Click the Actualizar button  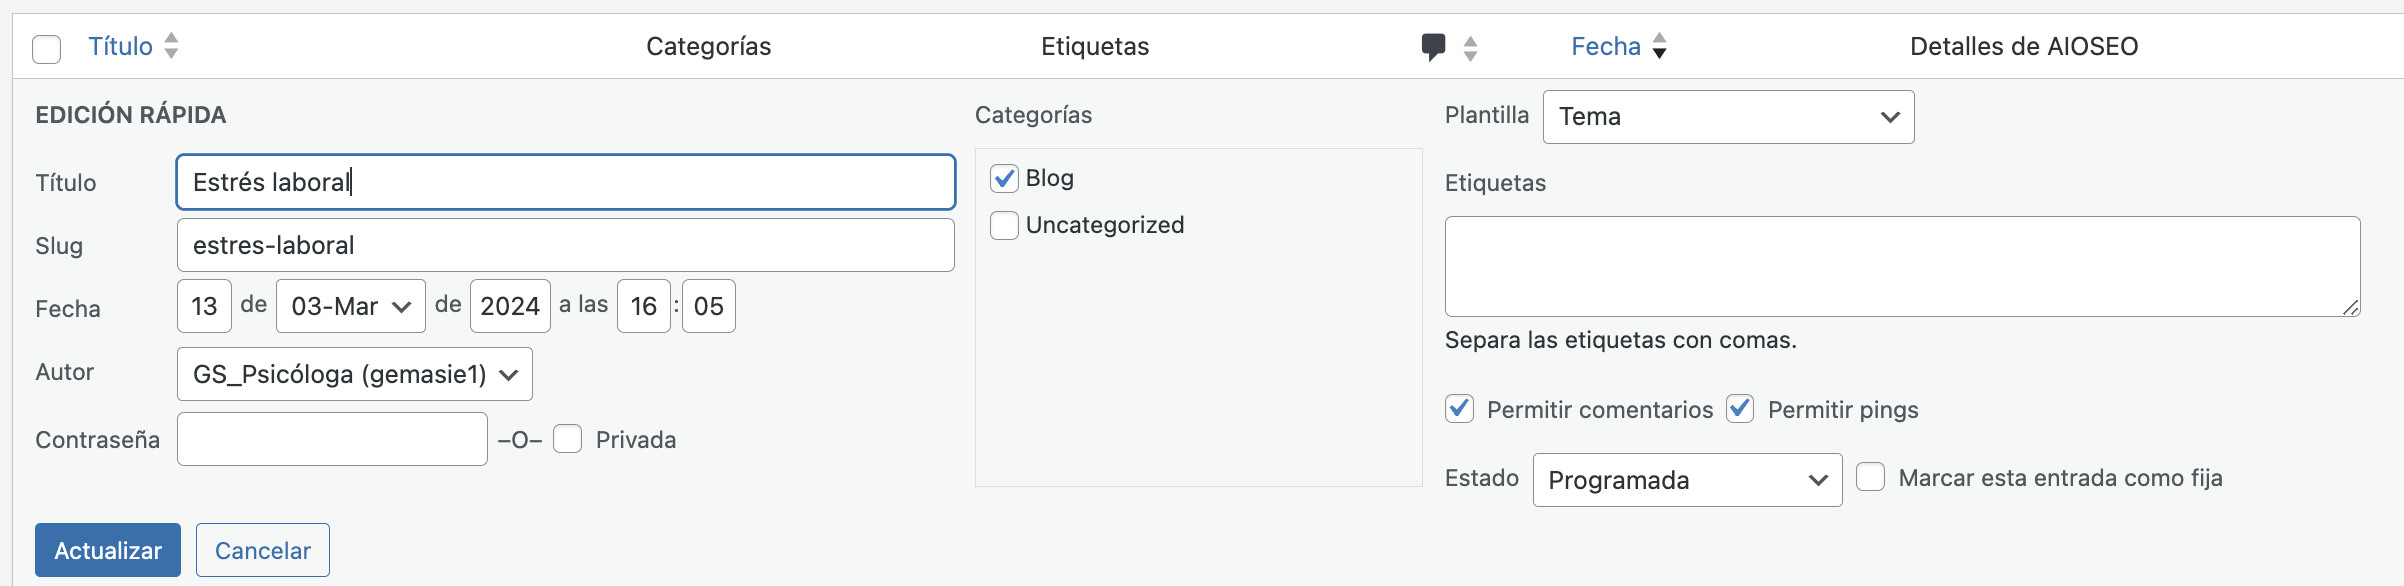(108, 550)
